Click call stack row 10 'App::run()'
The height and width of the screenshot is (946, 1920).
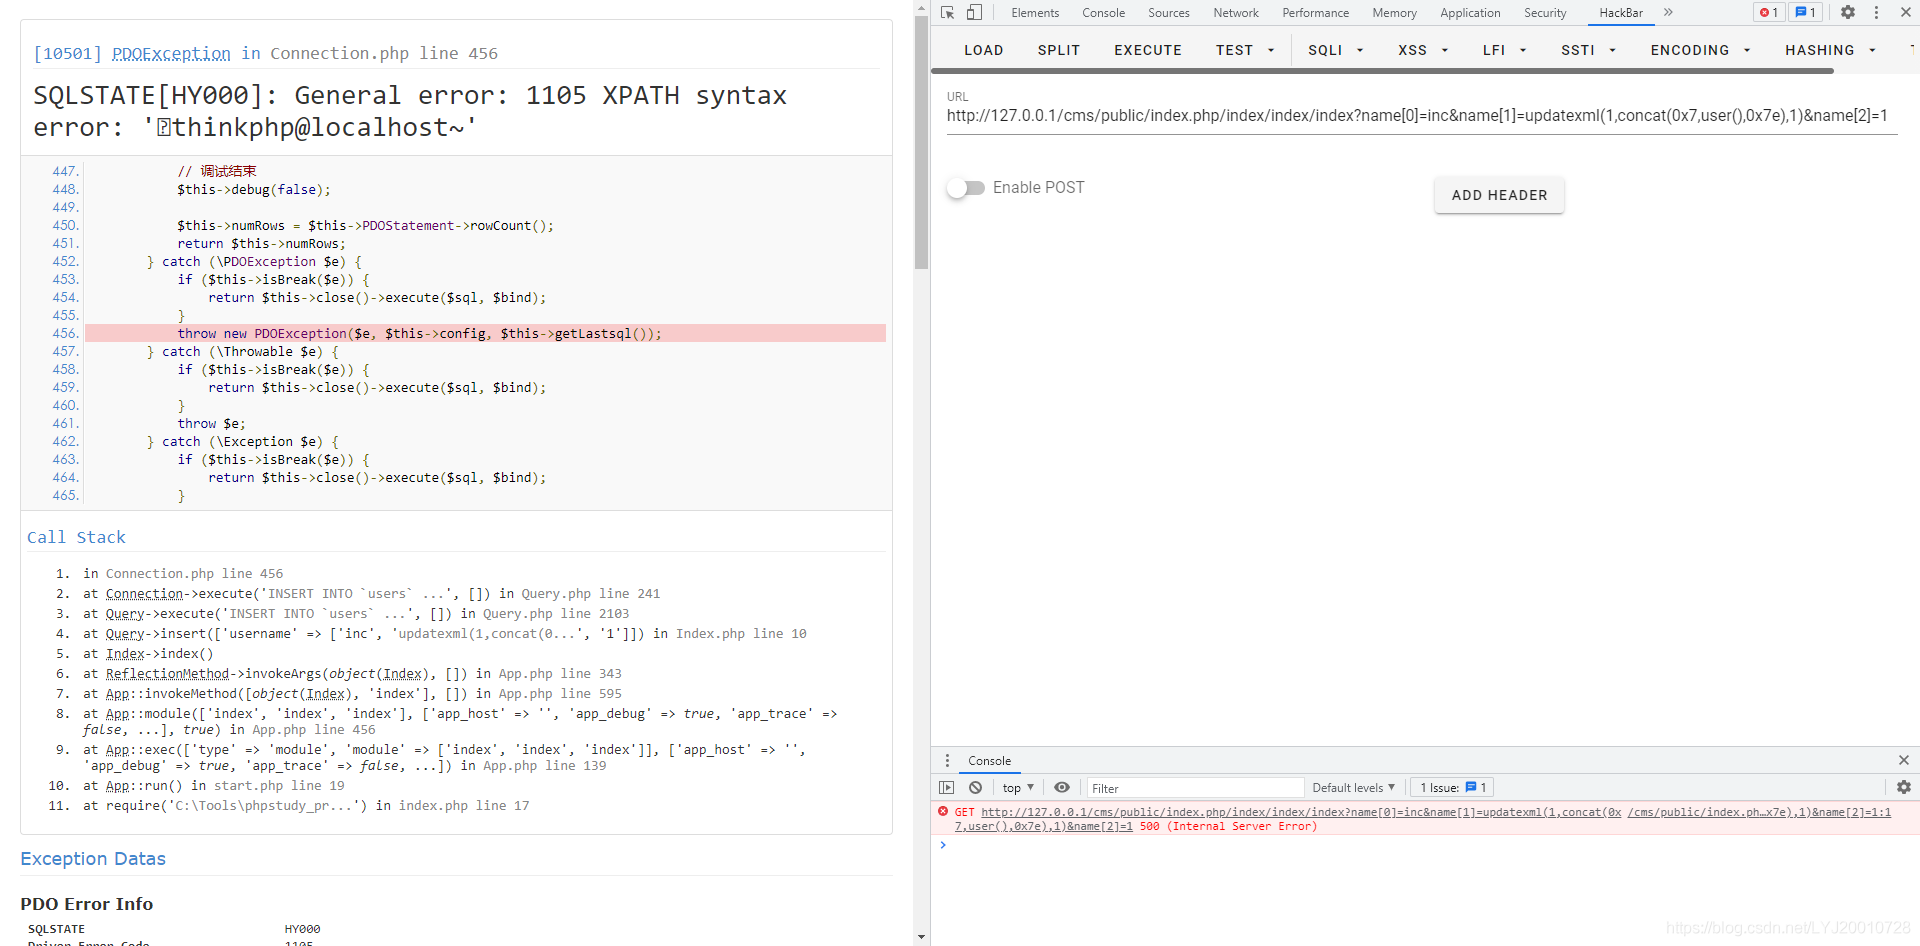[213, 786]
